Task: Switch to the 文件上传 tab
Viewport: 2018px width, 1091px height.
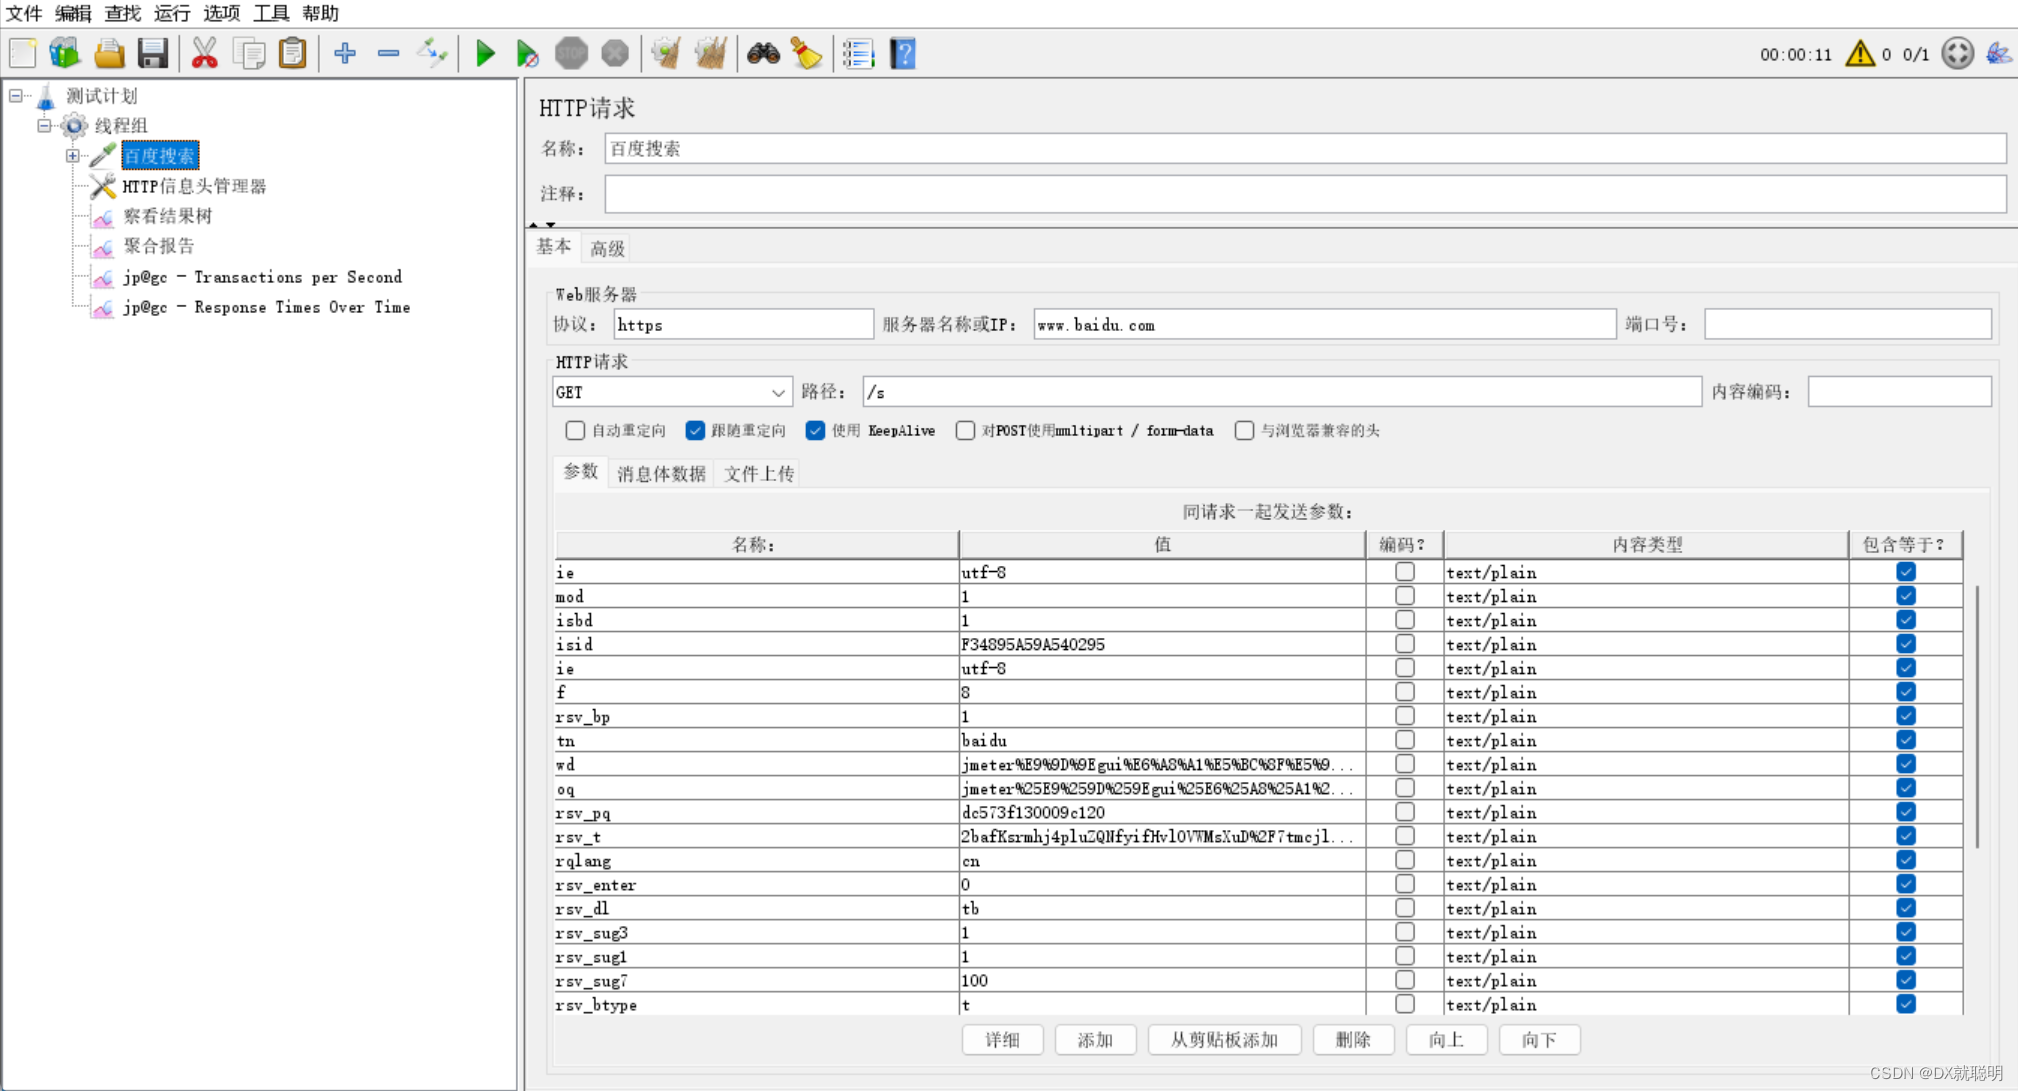Action: (x=759, y=474)
